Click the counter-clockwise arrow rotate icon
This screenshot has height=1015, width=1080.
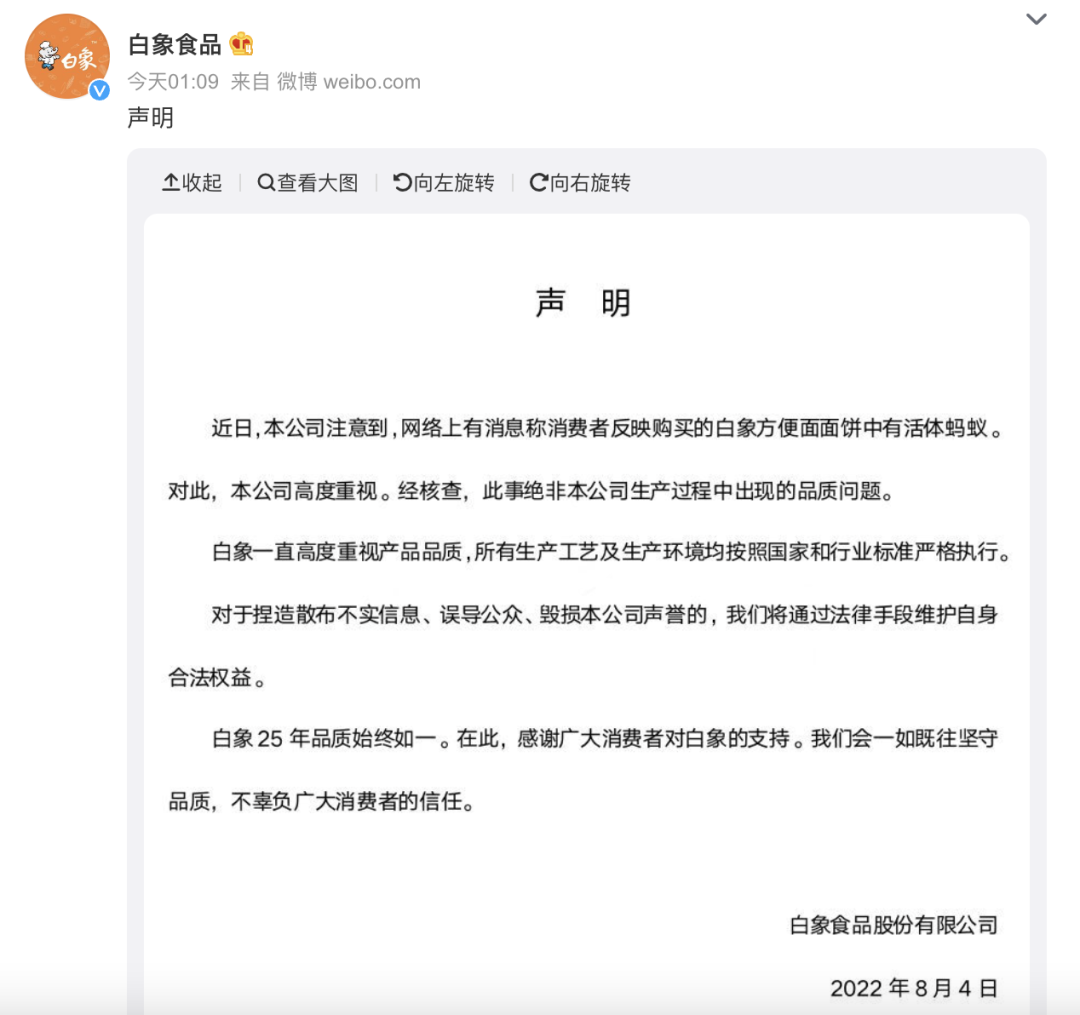pos(402,182)
